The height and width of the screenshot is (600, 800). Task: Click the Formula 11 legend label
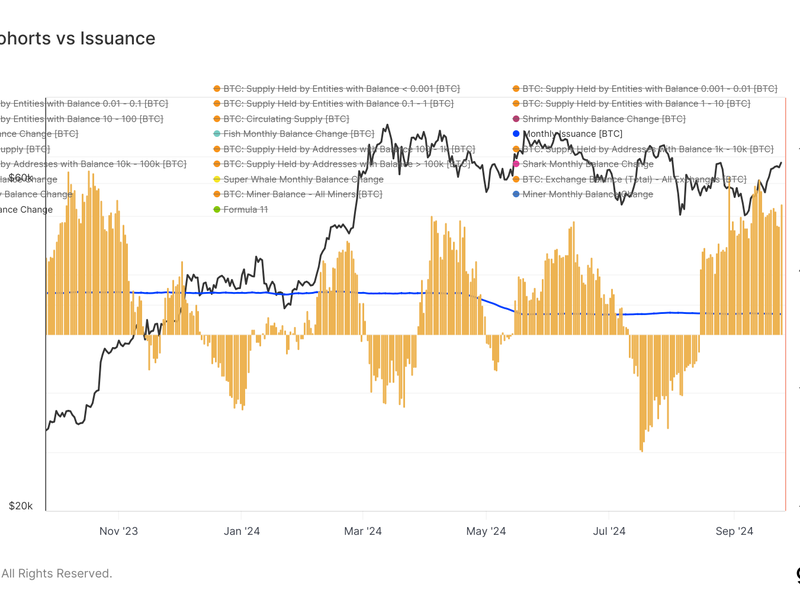(245, 209)
